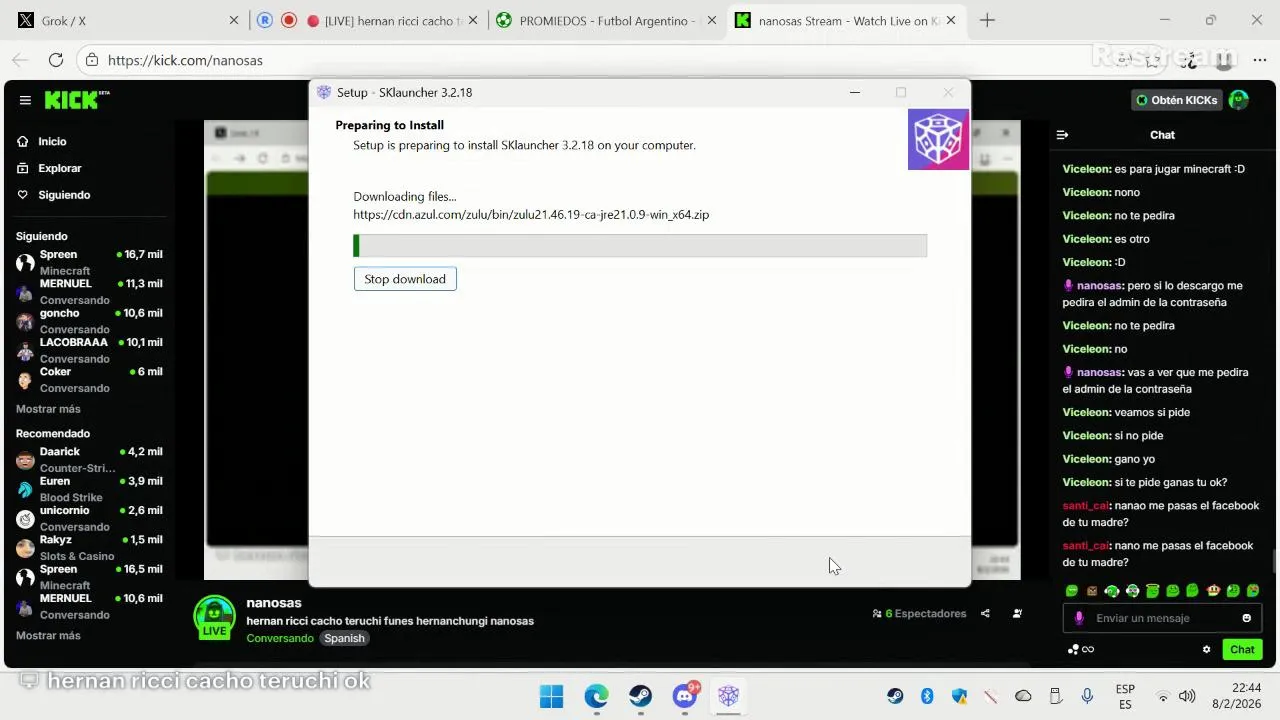Open Discord from the taskbar
Image resolution: width=1280 pixels, height=720 pixels.
click(685, 696)
